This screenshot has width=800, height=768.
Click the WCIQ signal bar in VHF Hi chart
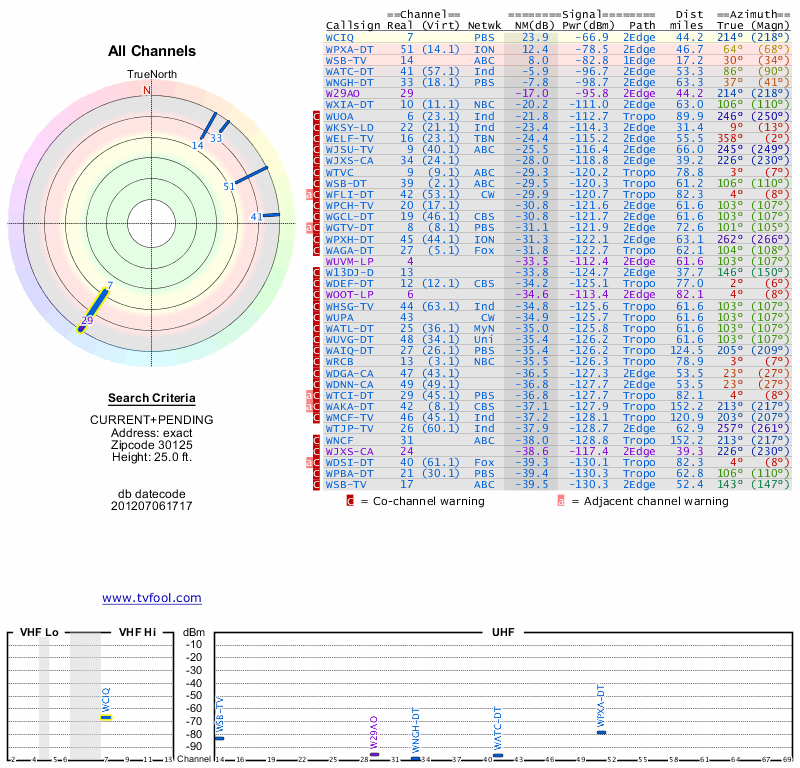click(105, 717)
